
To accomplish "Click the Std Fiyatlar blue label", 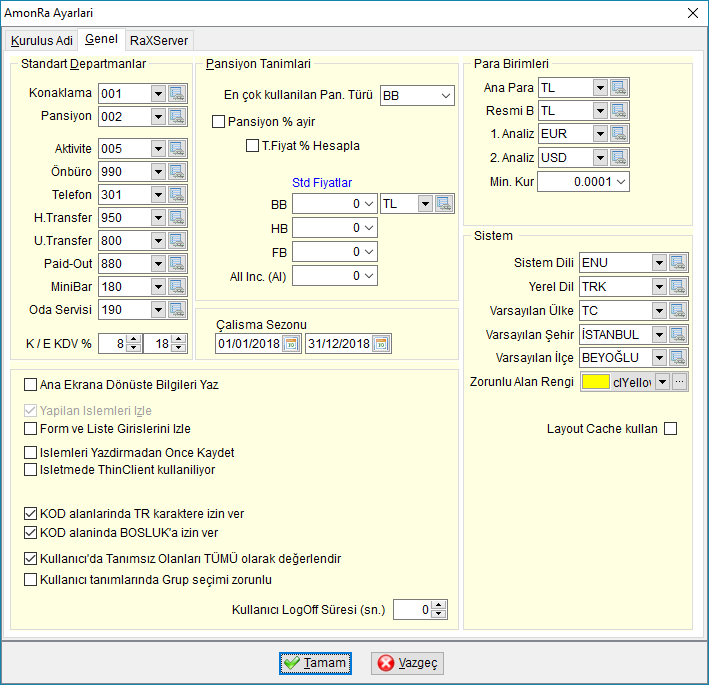I will [x=322, y=183].
